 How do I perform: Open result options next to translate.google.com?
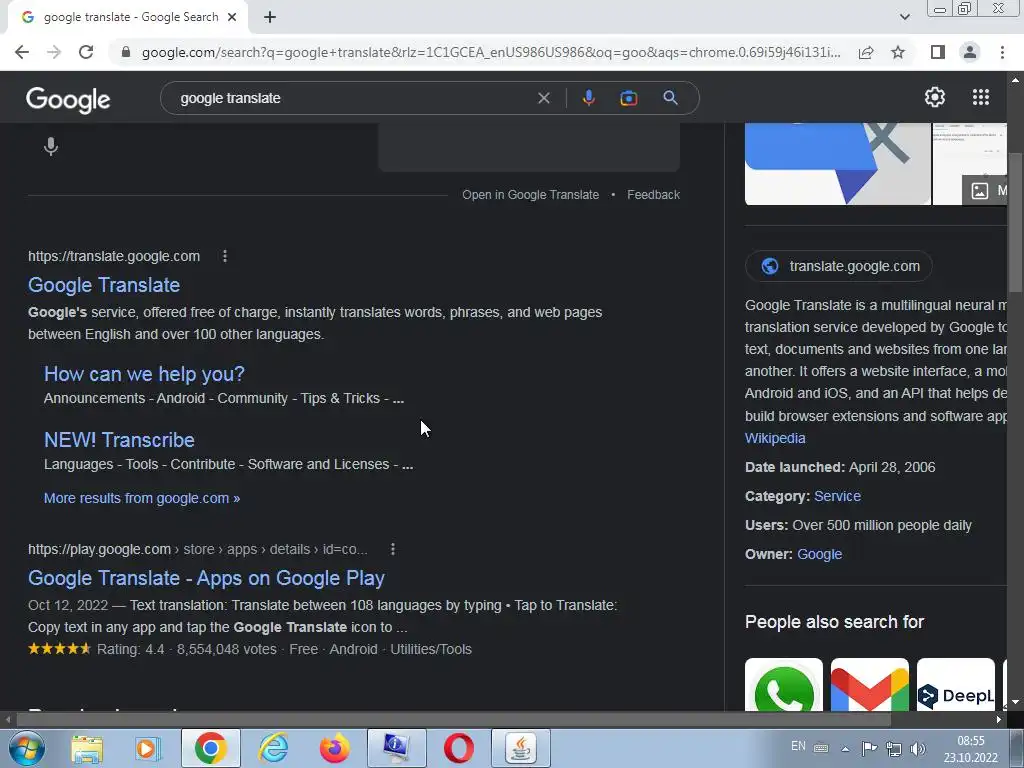[225, 256]
